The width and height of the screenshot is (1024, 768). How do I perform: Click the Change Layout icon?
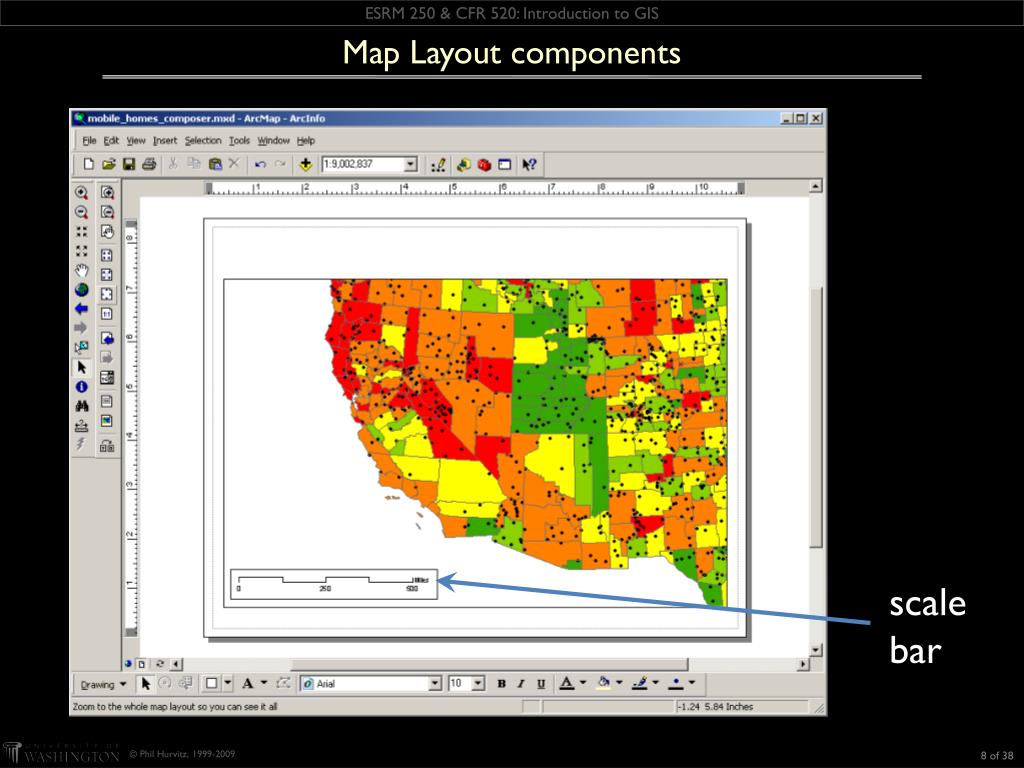[107, 447]
